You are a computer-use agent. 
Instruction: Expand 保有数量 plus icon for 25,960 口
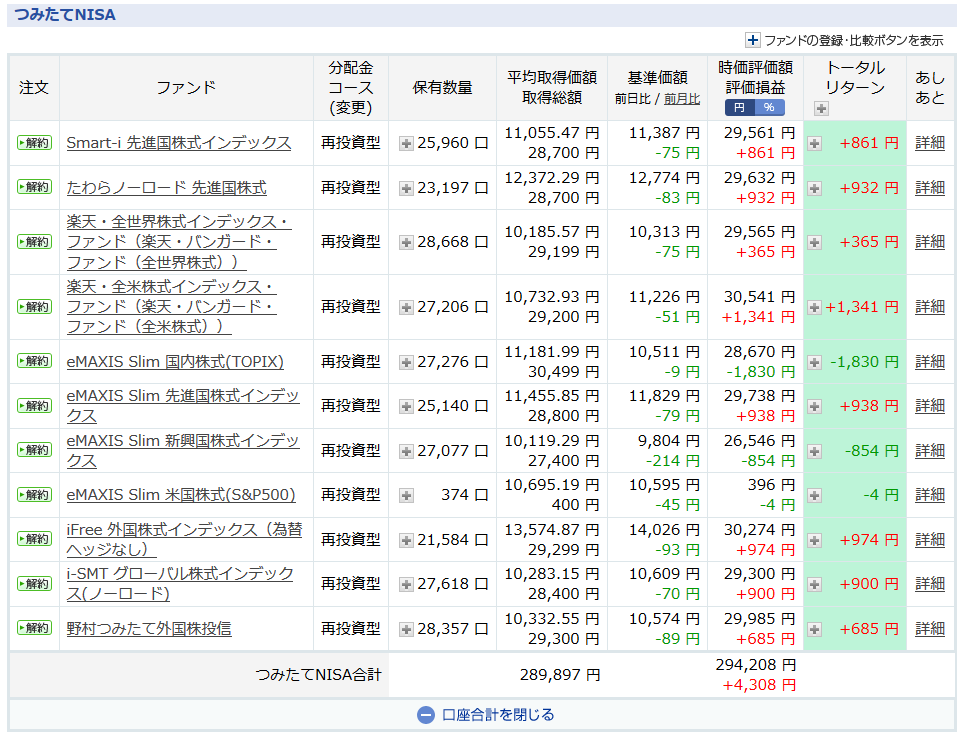(406, 144)
